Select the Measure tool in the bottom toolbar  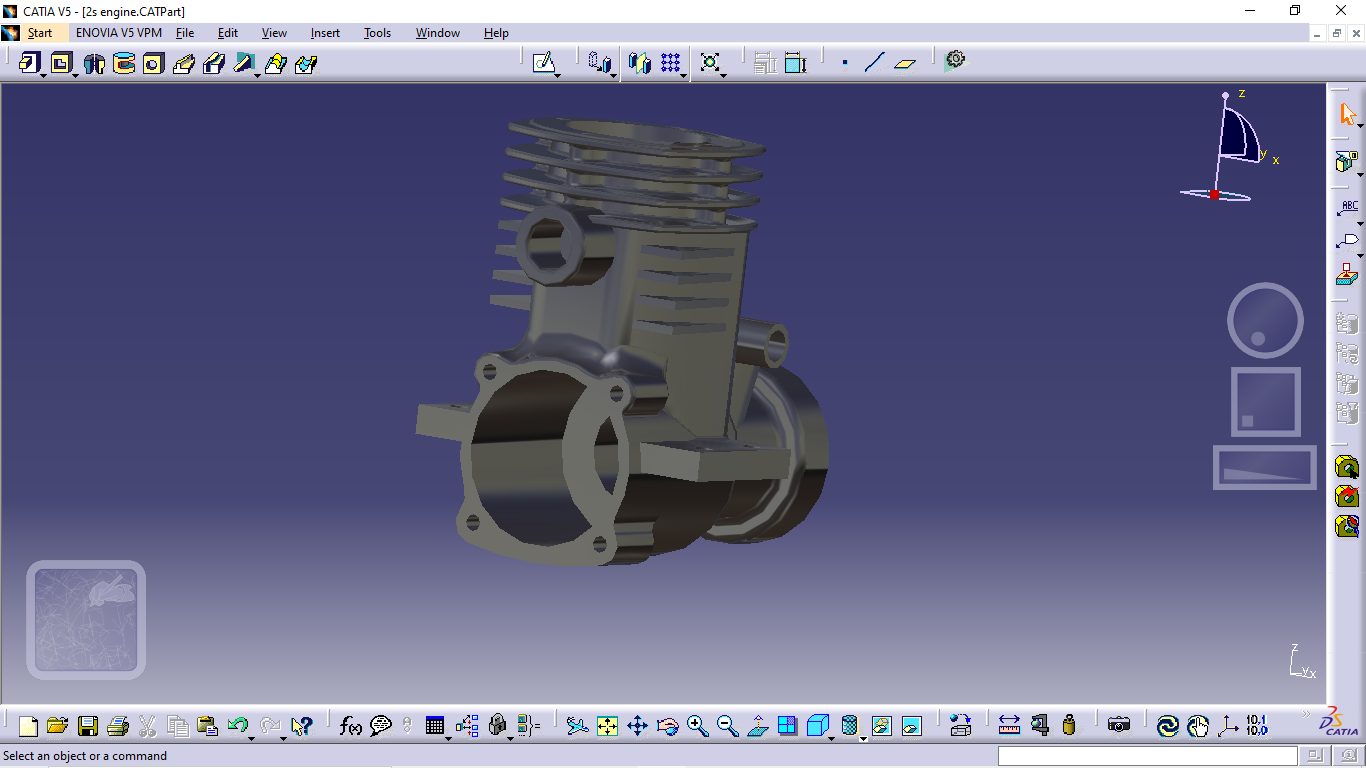coord(1009,725)
